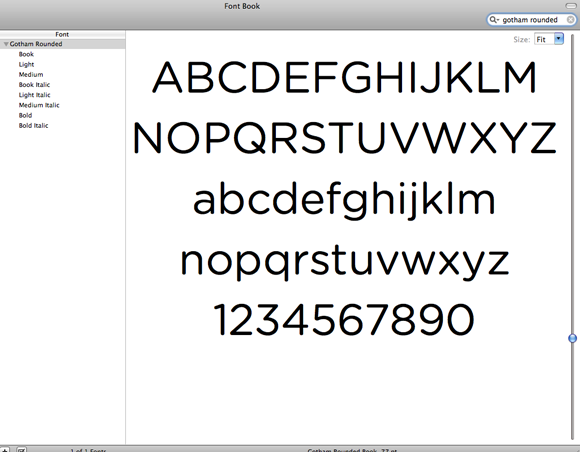Screen dimensions: 580x452
Task: Click the Font column header
Action: (x=63, y=34)
